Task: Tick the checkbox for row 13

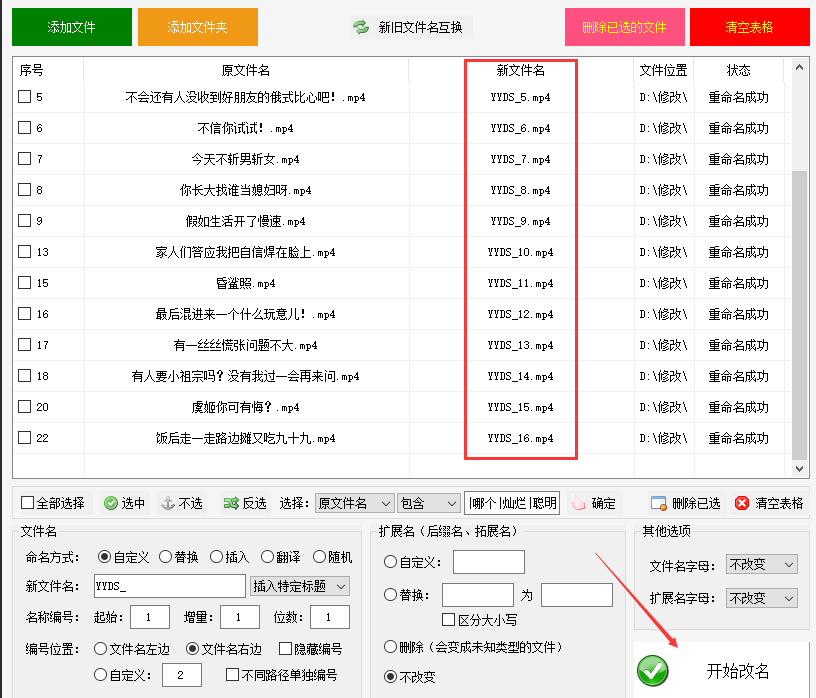Action: pos(24,252)
